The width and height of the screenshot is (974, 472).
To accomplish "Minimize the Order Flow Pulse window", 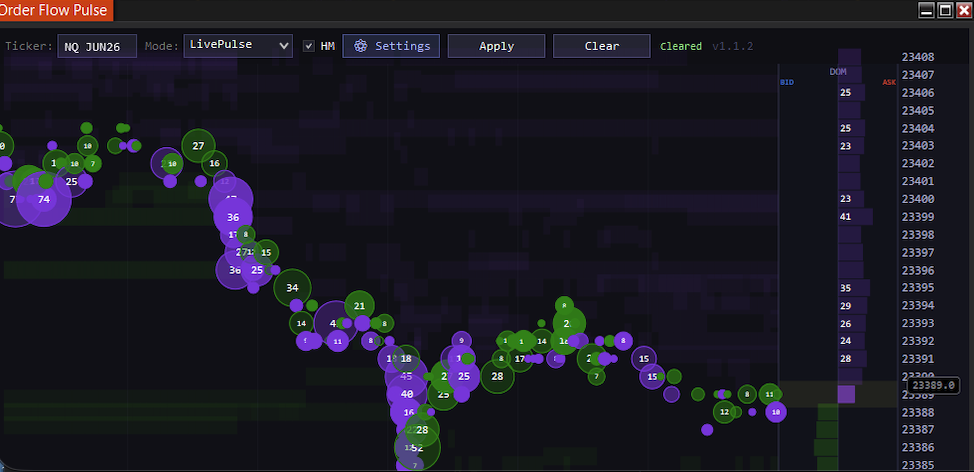I will coord(926,10).
